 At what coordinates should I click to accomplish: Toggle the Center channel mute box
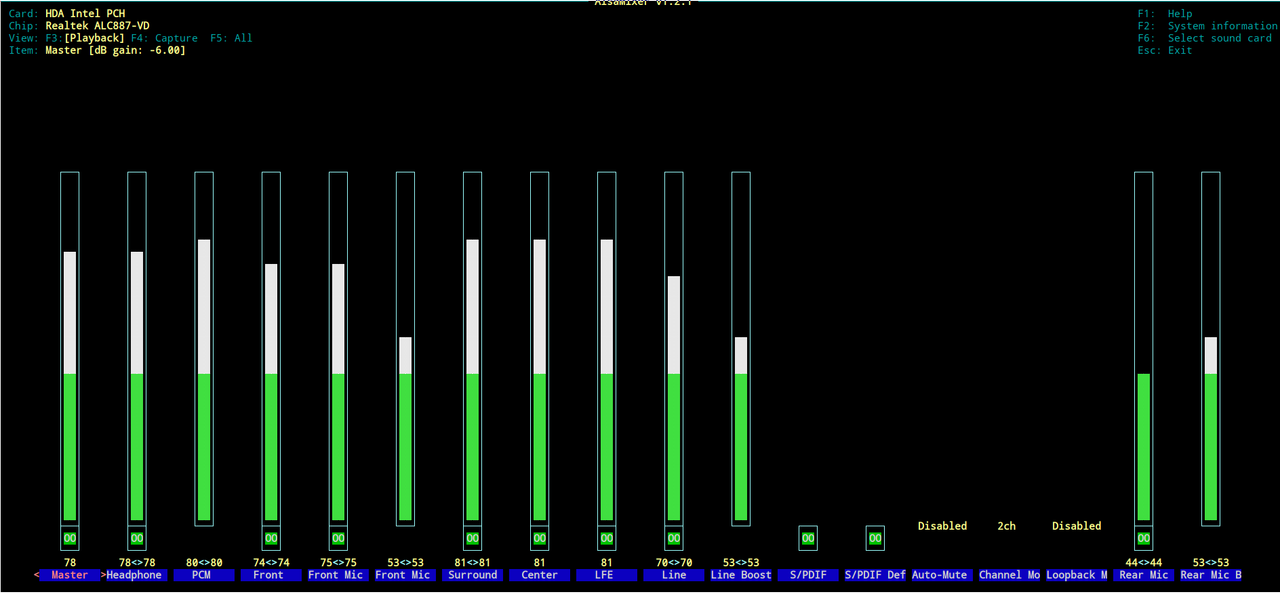tap(539, 538)
